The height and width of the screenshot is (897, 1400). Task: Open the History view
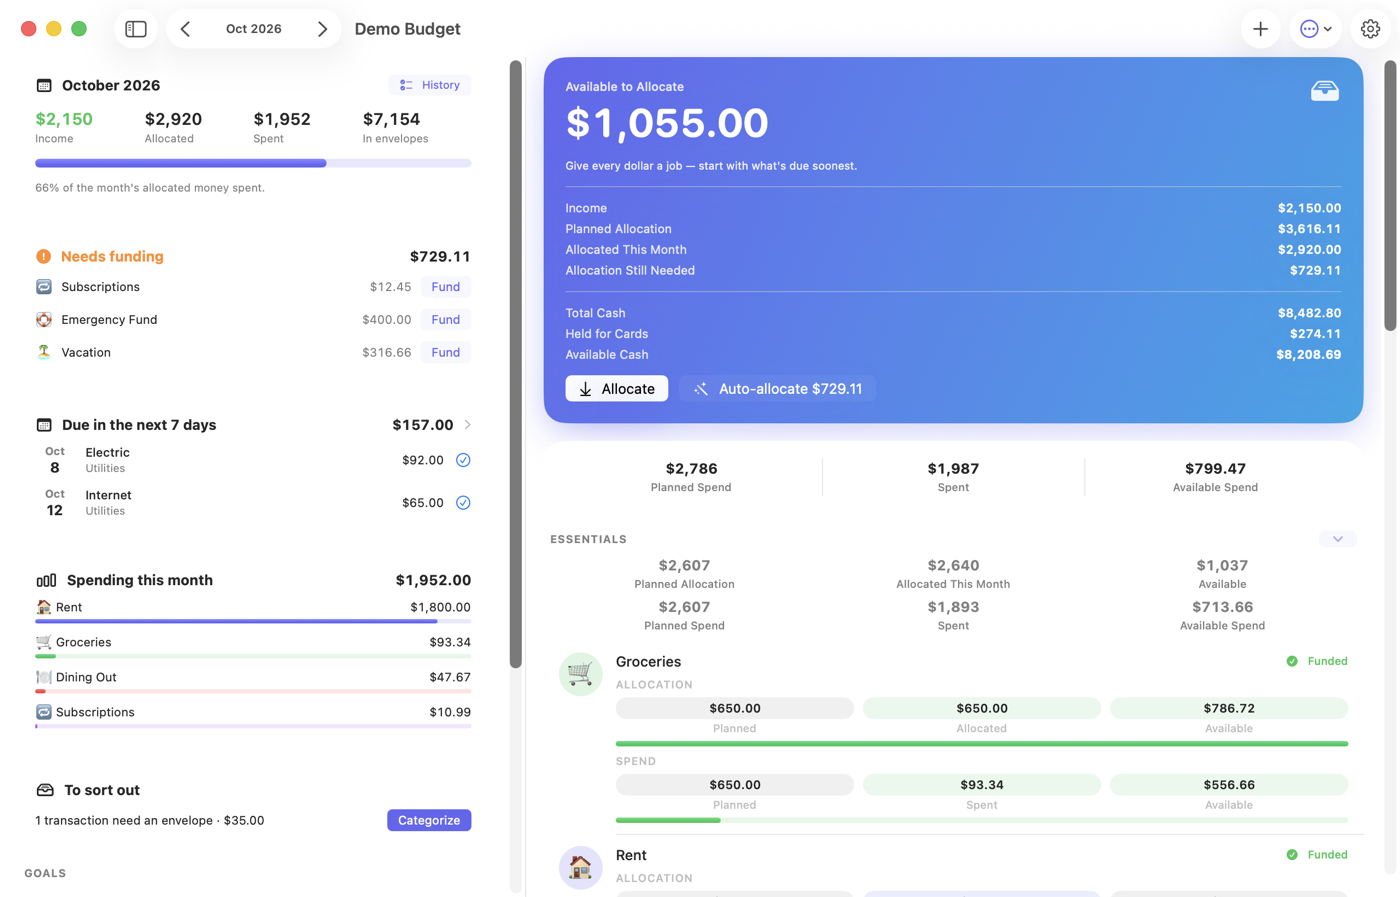click(430, 85)
